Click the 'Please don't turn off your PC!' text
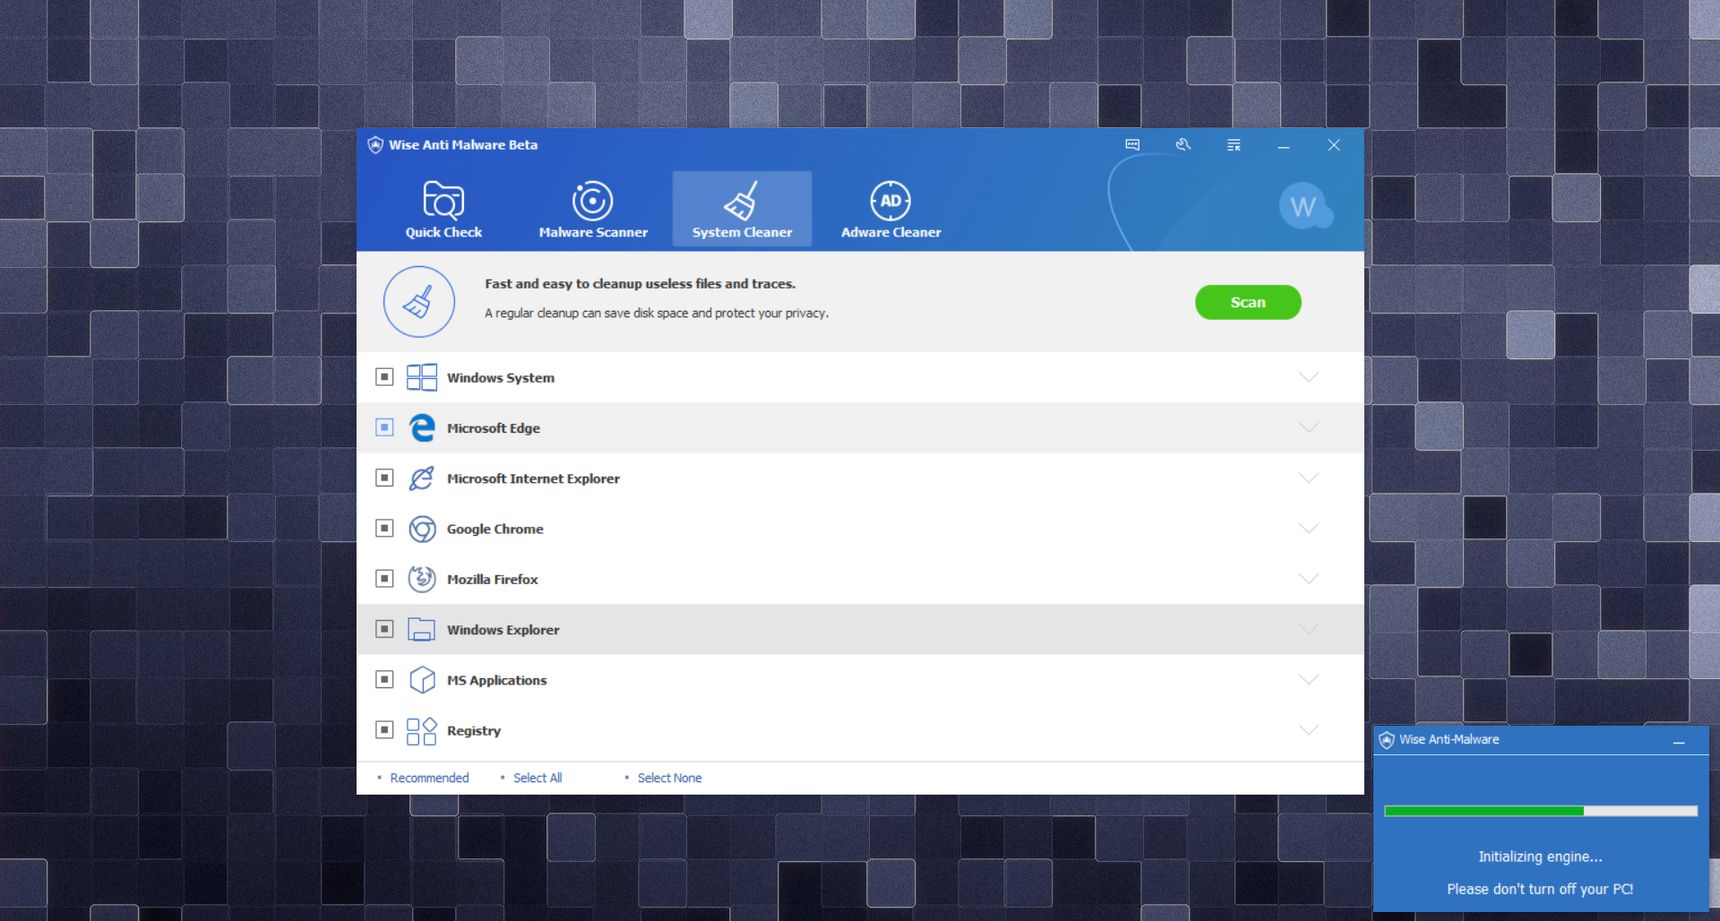Screen dimensions: 1720x921 tap(1540, 889)
